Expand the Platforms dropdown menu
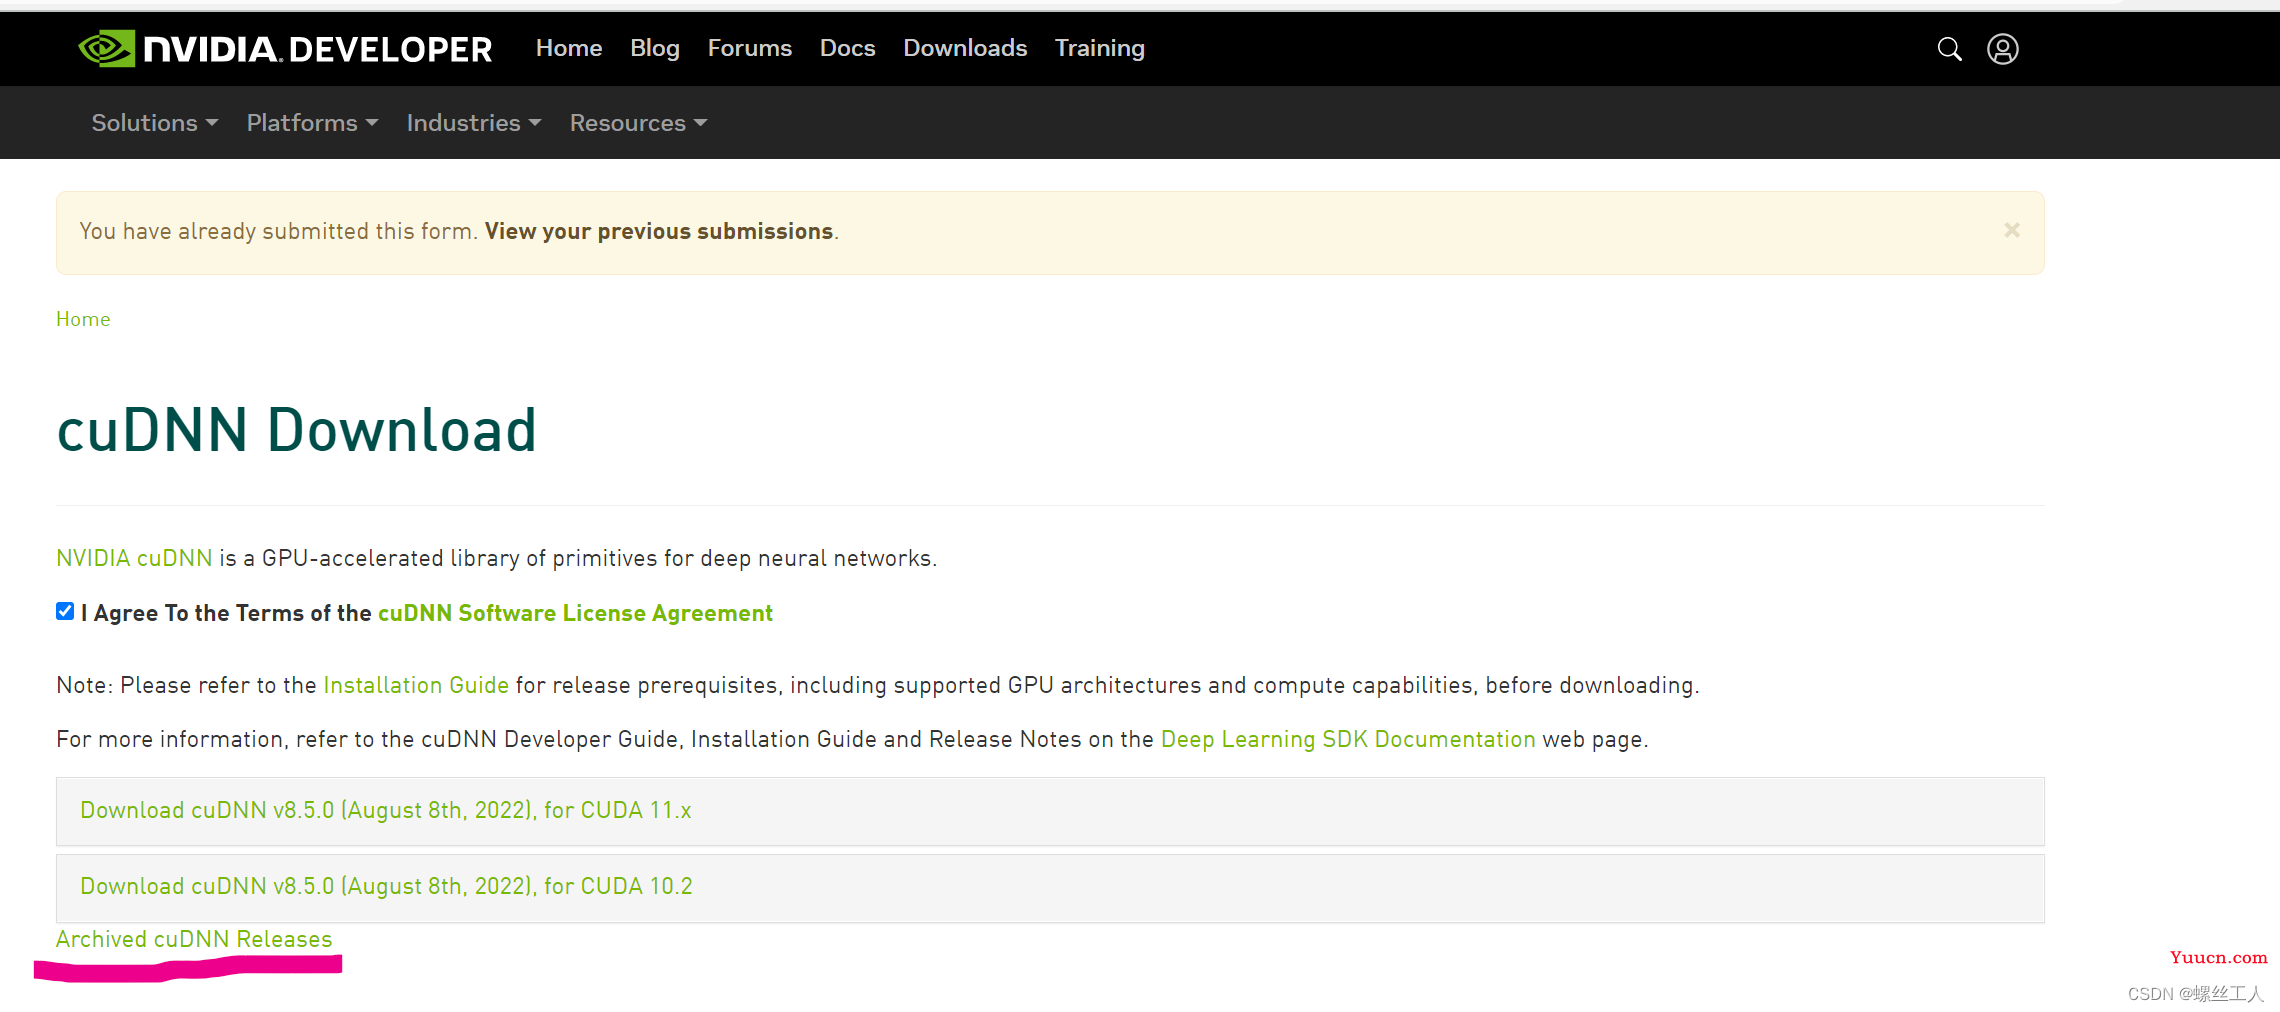2280x1012 pixels. point(312,123)
